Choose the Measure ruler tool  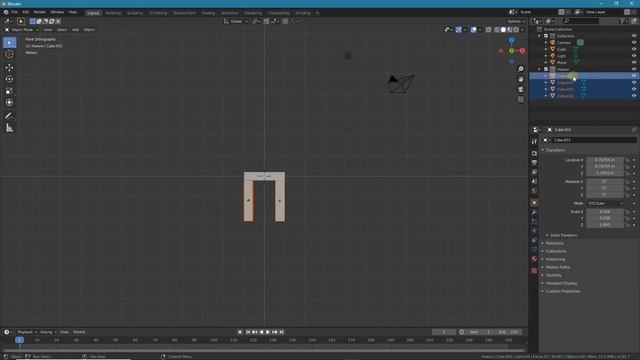pos(9,128)
